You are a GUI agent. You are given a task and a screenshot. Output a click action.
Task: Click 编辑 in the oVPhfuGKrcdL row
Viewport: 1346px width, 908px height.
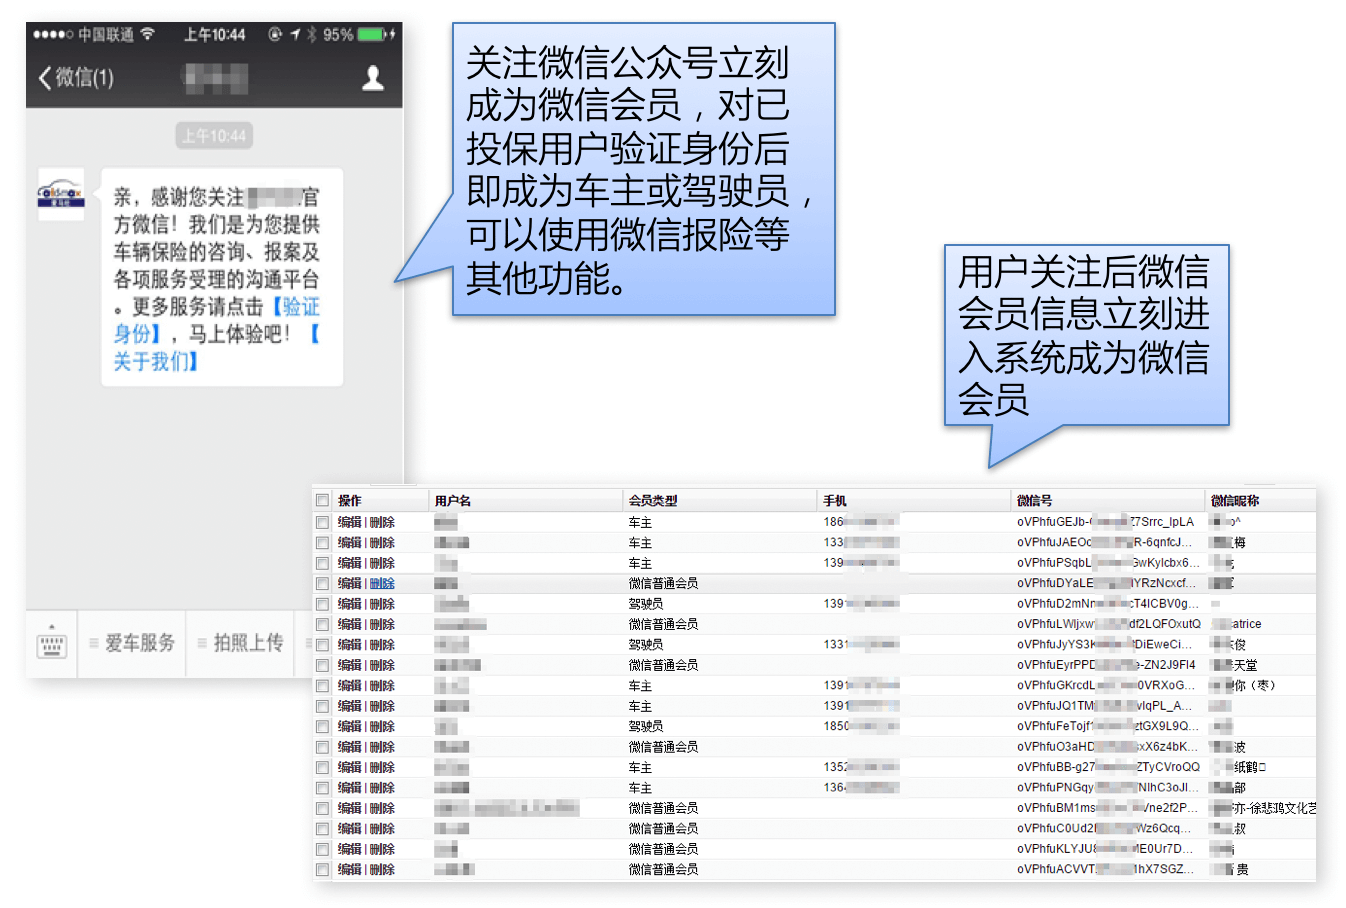349,686
